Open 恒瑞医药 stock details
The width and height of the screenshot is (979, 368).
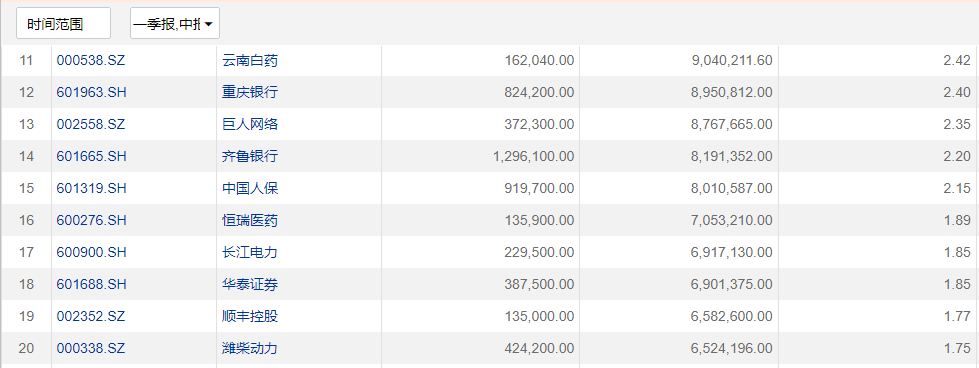click(250, 220)
